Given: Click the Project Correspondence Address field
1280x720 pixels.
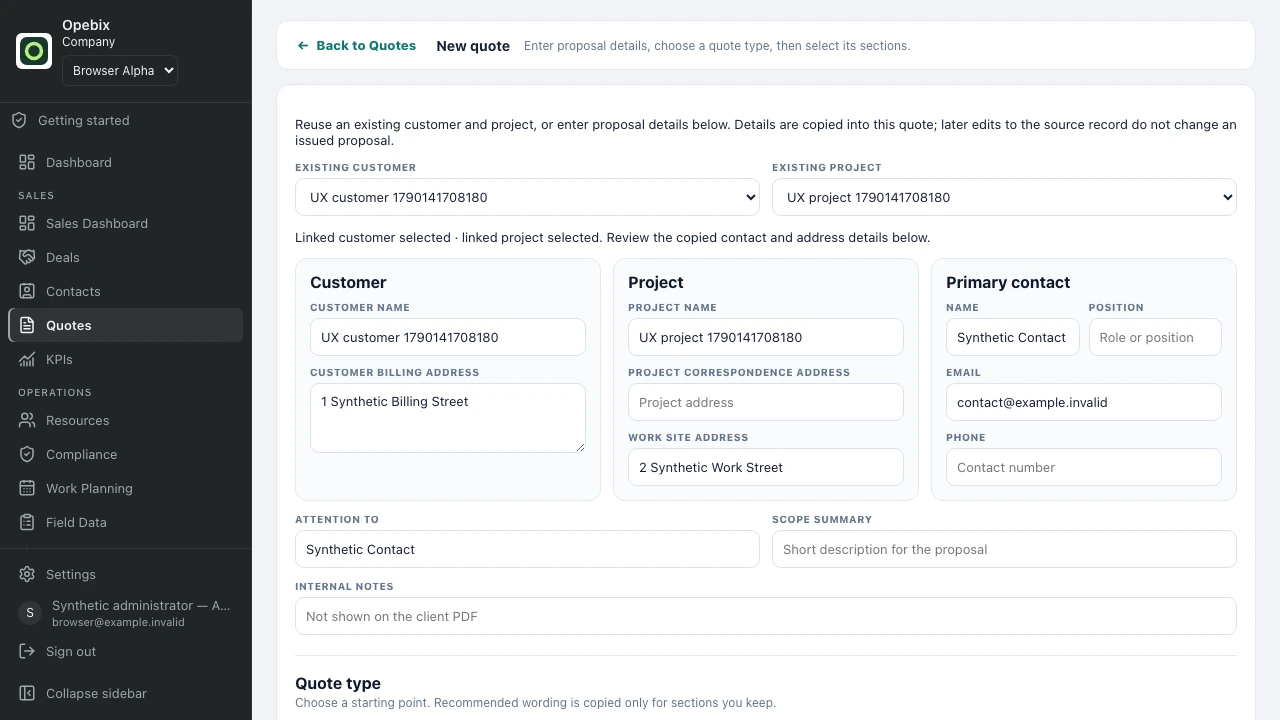Looking at the screenshot, I should pos(766,402).
